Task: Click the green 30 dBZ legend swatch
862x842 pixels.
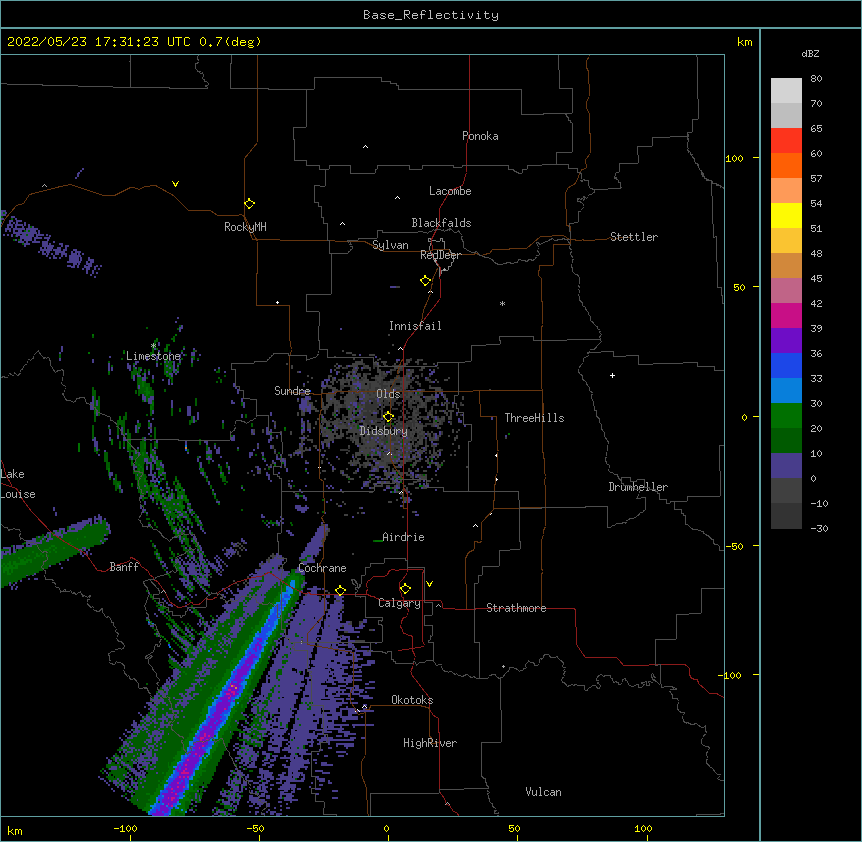Action: tap(786, 416)
